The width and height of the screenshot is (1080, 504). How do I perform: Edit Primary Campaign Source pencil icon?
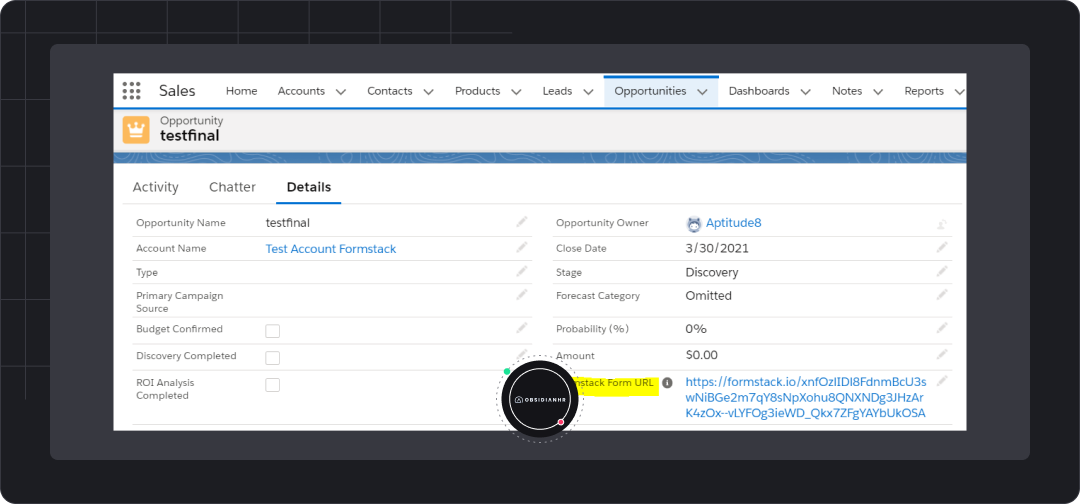[522, 295]
